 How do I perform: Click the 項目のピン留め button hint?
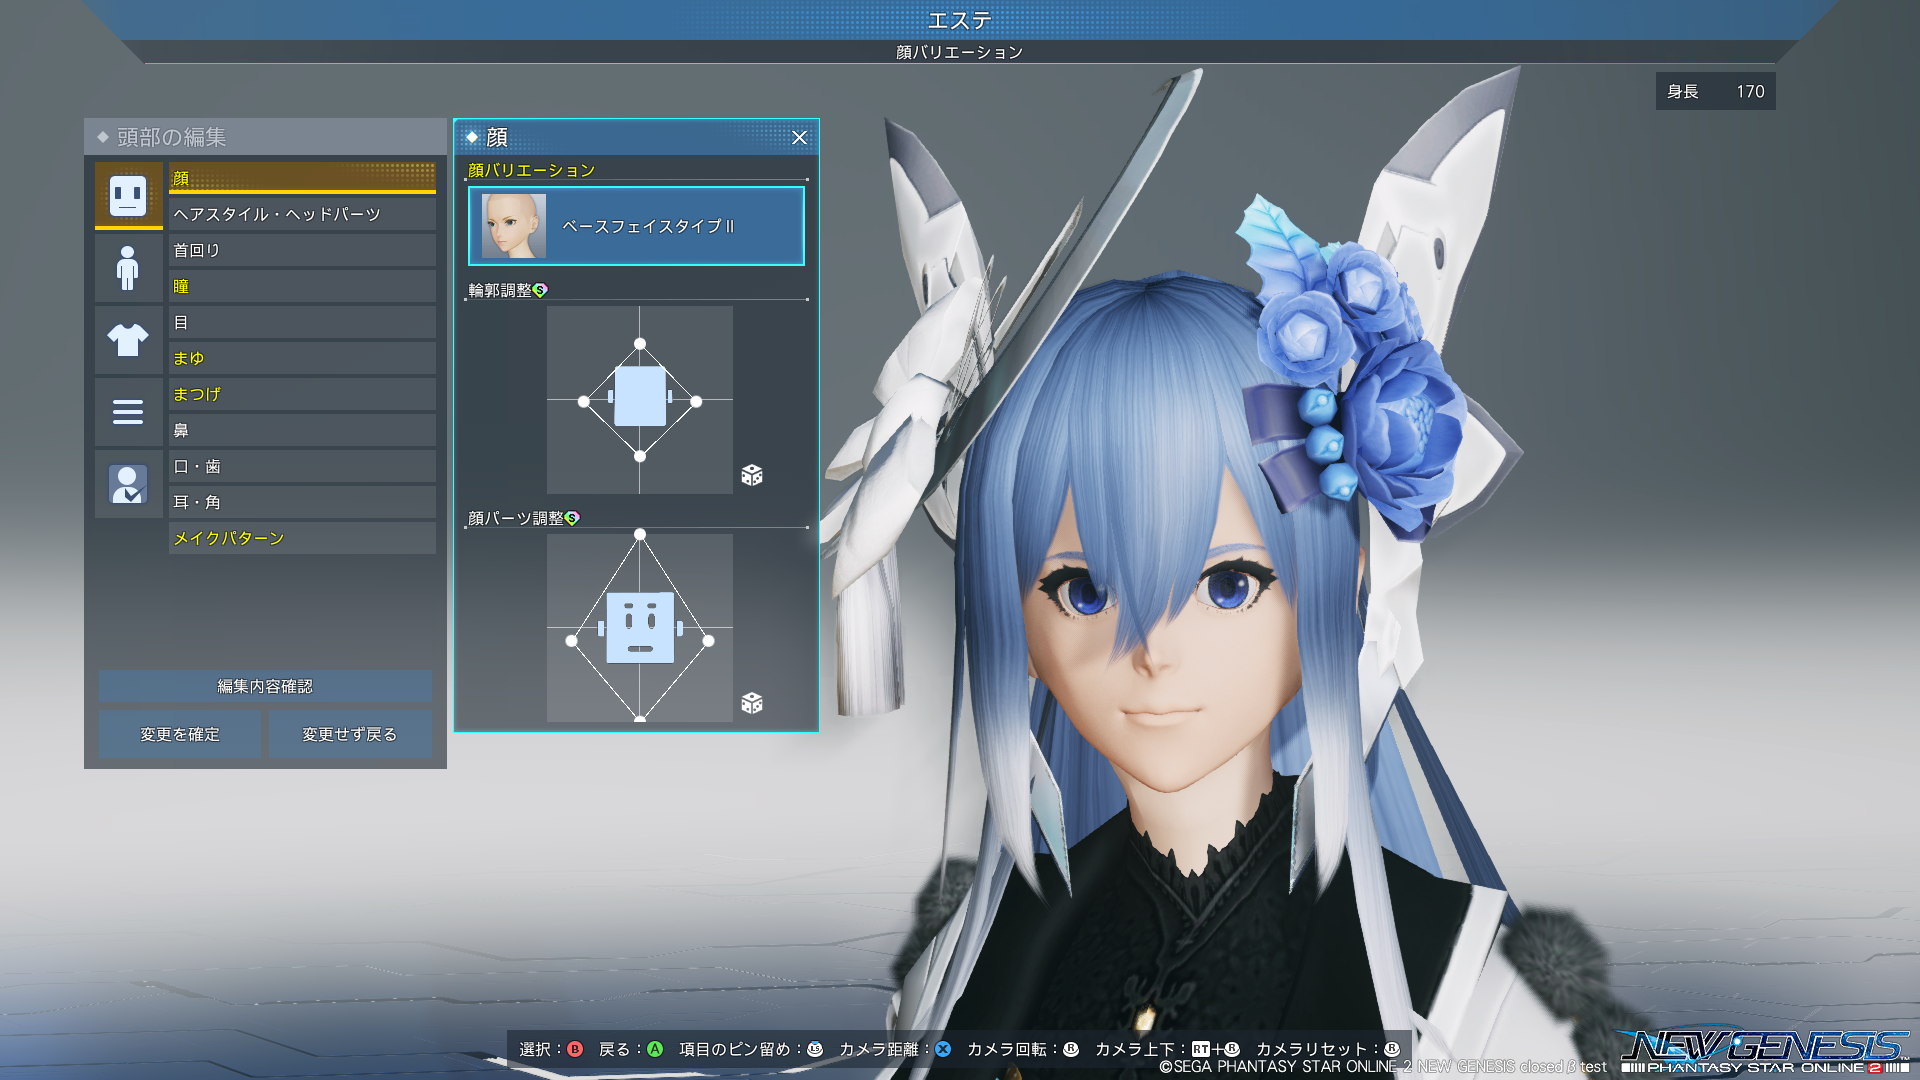click(x=751, y=1049)
